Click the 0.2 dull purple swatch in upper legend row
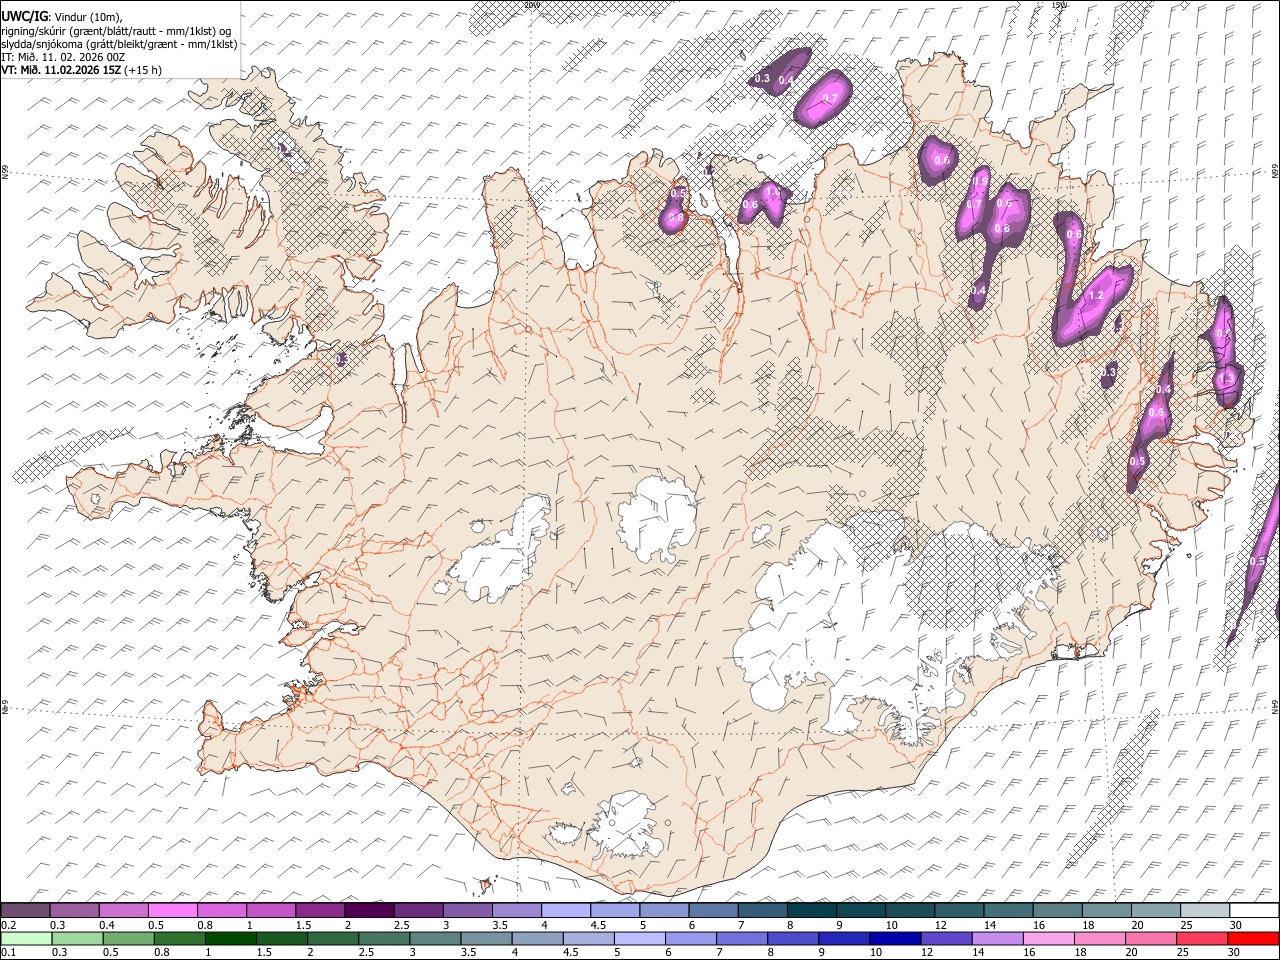Image resolution: width=1280 pixels, height=960 pixels. pyautogui.click(x=25, y=911)
